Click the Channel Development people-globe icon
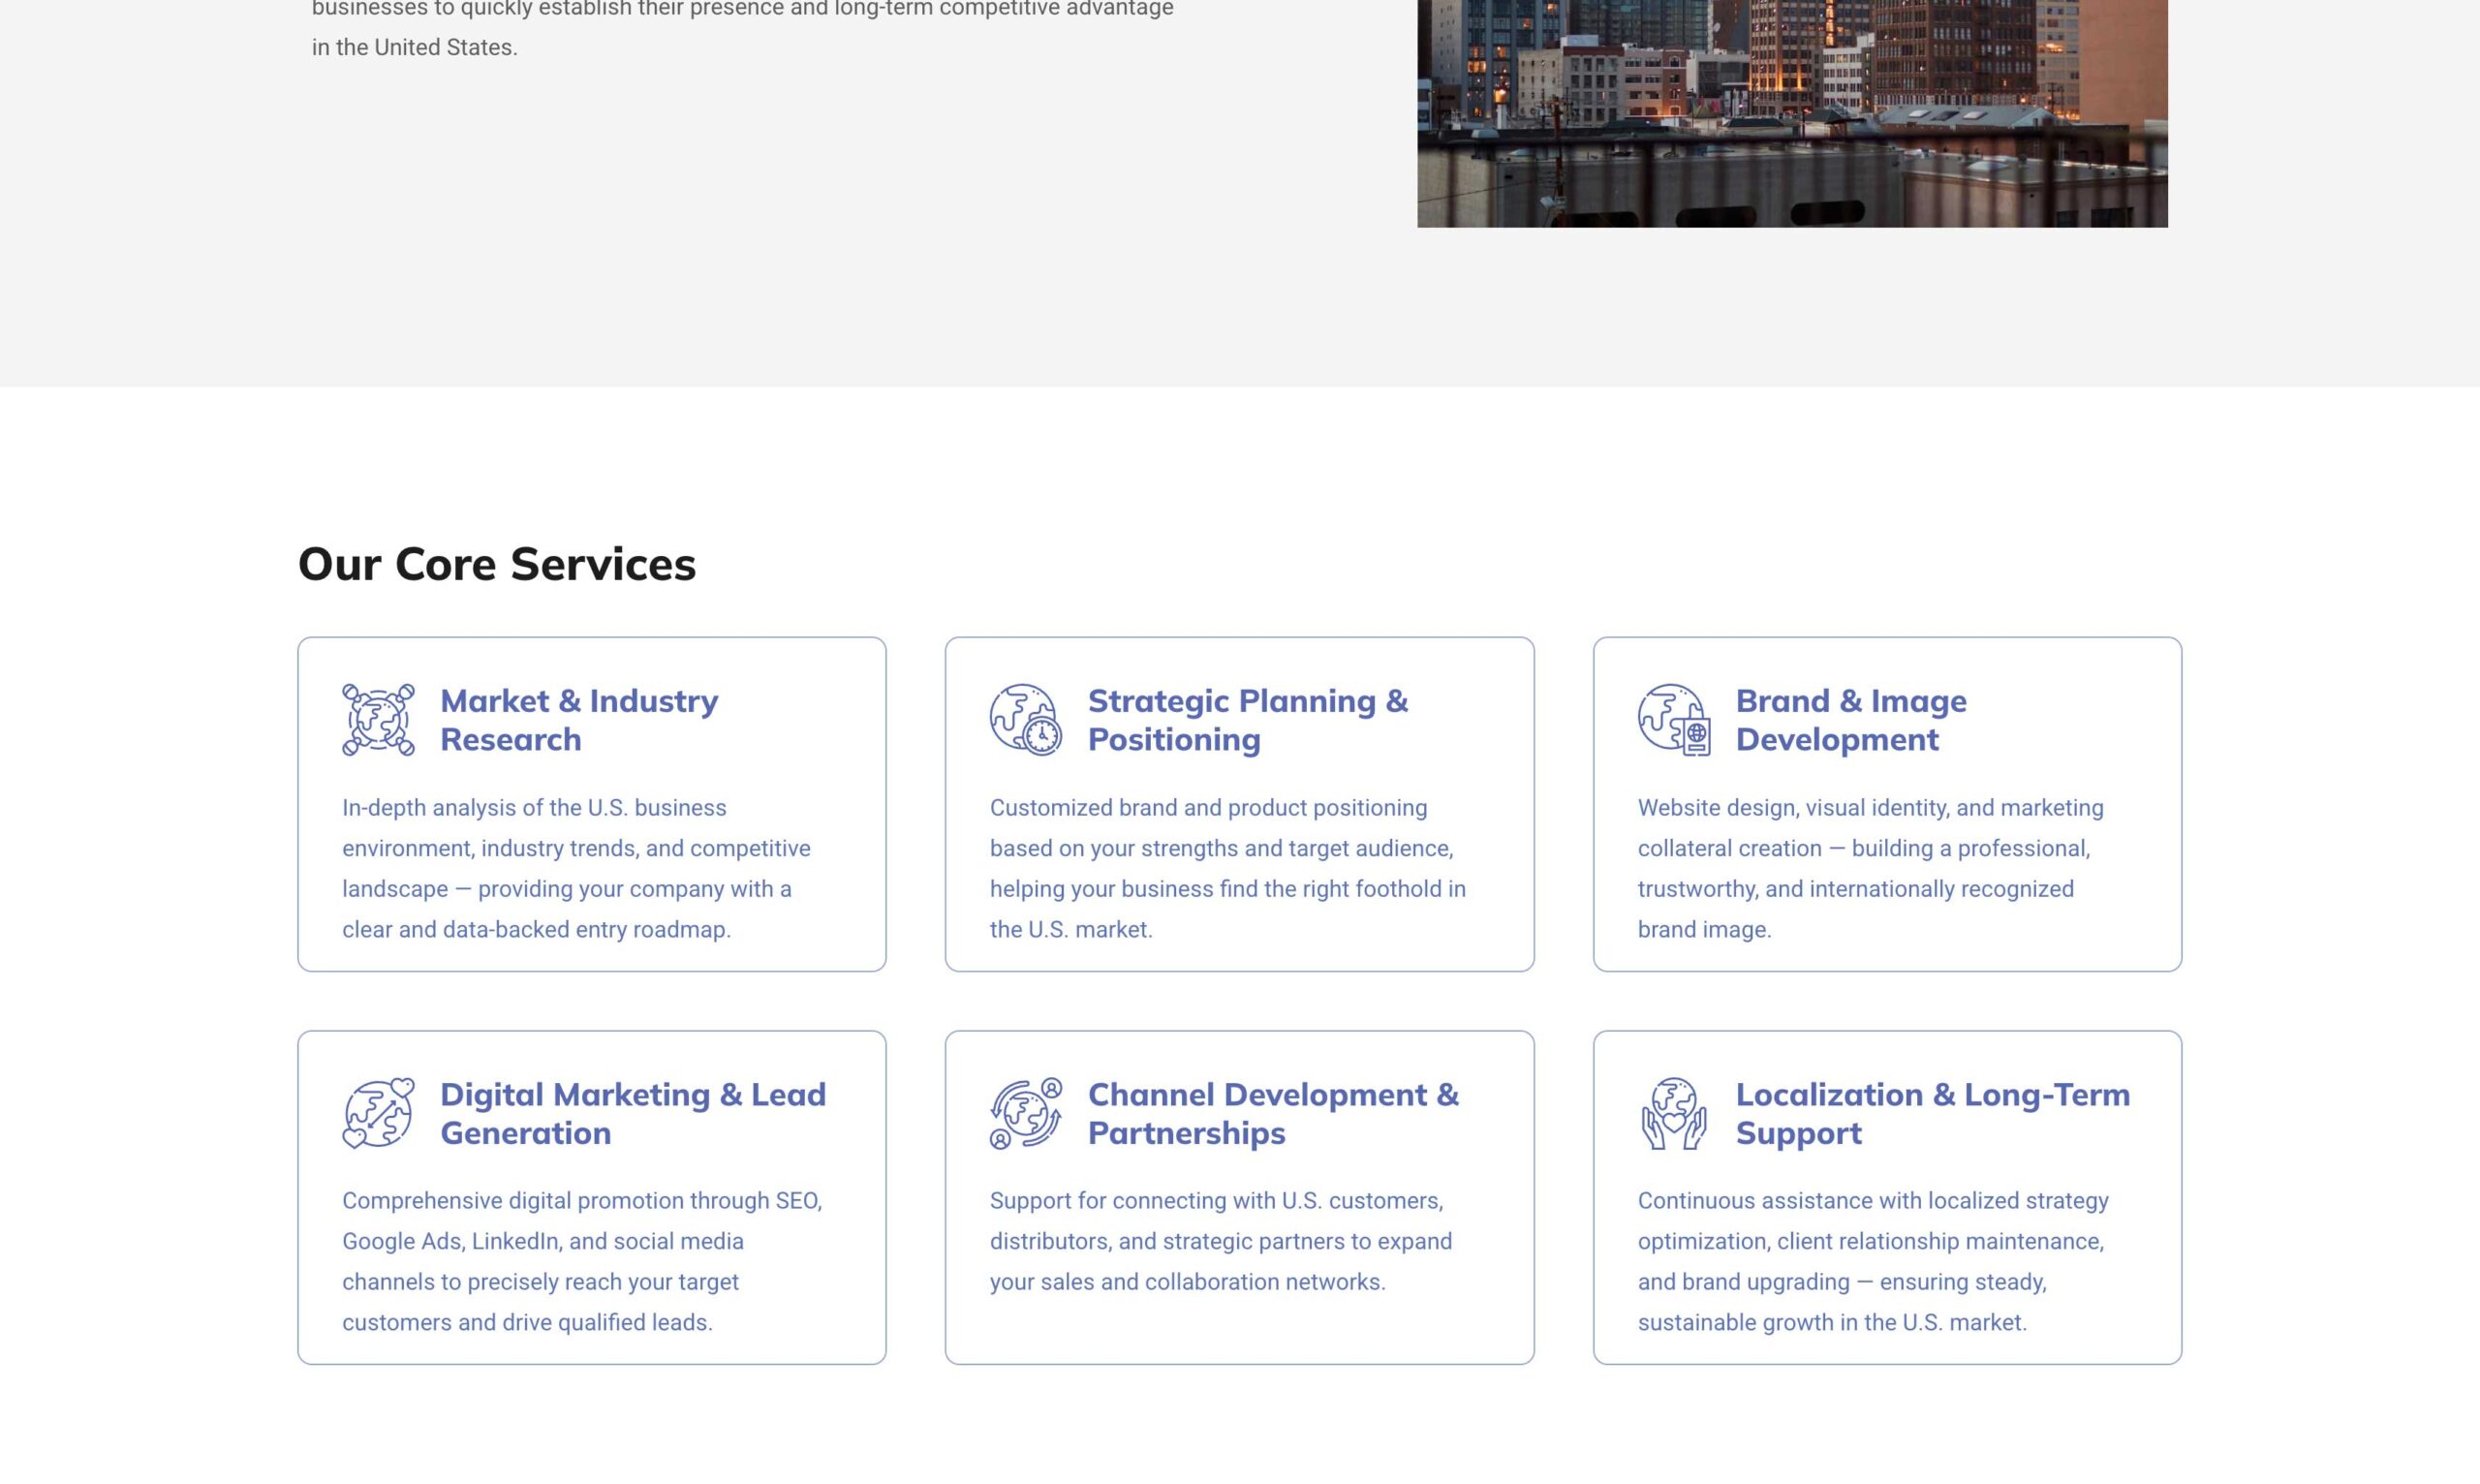 (x=1025, y=1113)
